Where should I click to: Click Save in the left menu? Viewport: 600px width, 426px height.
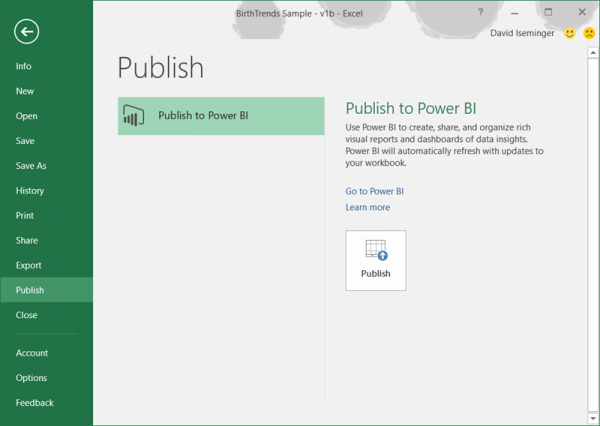(25, 141)
